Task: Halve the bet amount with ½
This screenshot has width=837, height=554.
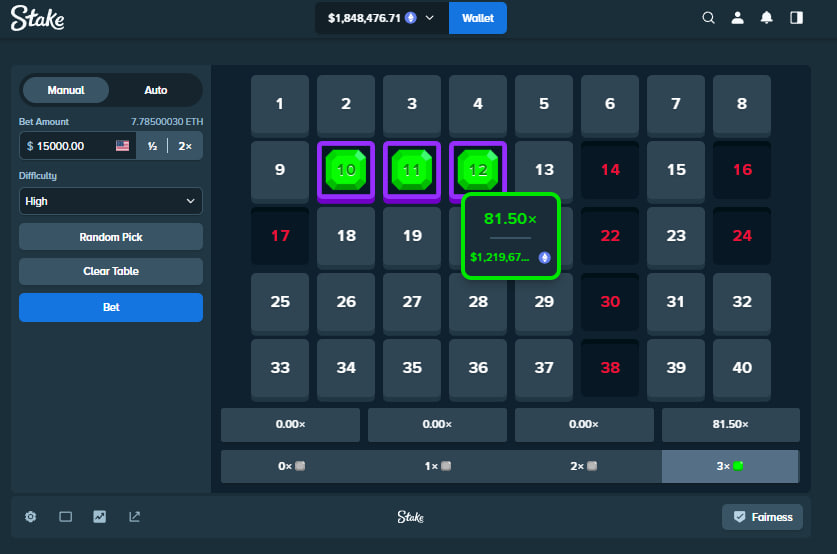Action: click(x=152, y=146)
